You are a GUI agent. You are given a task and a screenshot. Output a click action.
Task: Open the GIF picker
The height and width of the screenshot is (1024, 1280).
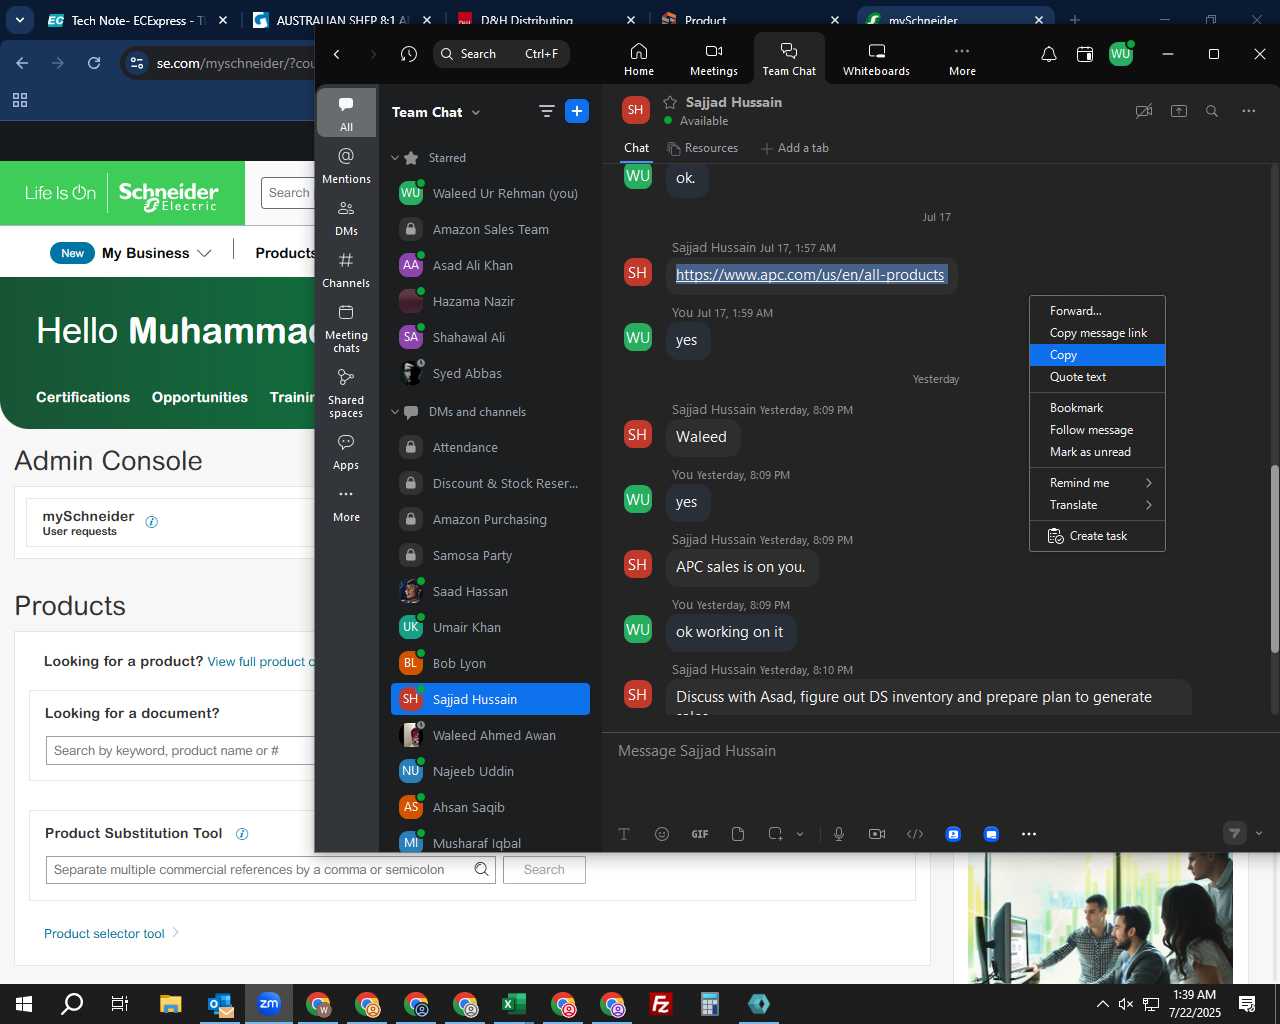click(x=700, y=834)
